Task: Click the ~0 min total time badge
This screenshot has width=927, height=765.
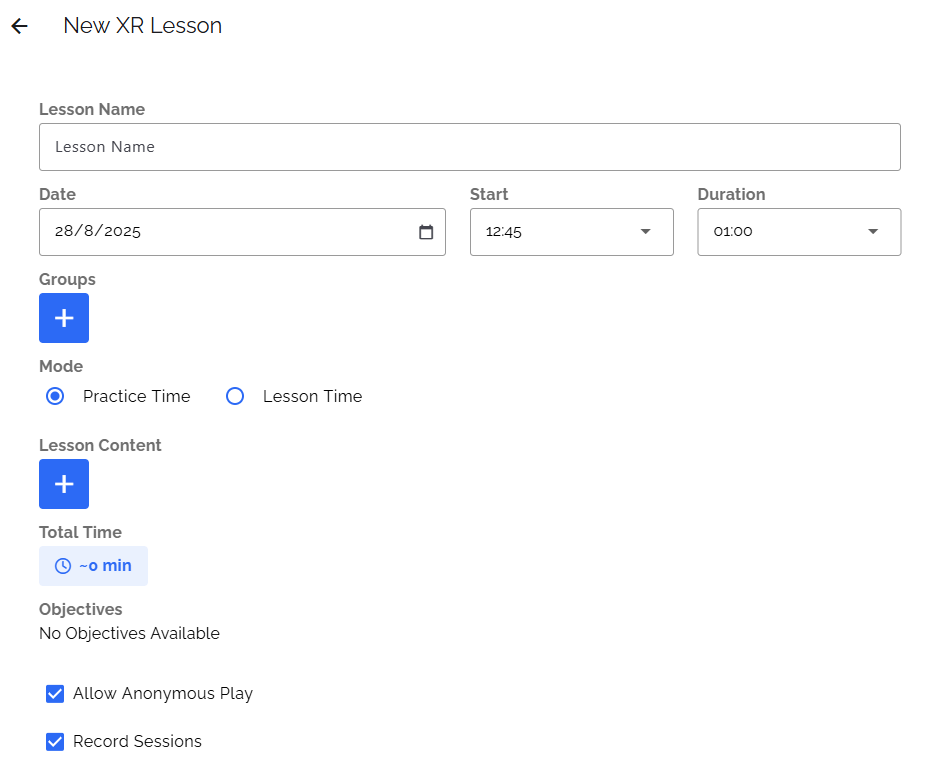Action: coord(93,566)
